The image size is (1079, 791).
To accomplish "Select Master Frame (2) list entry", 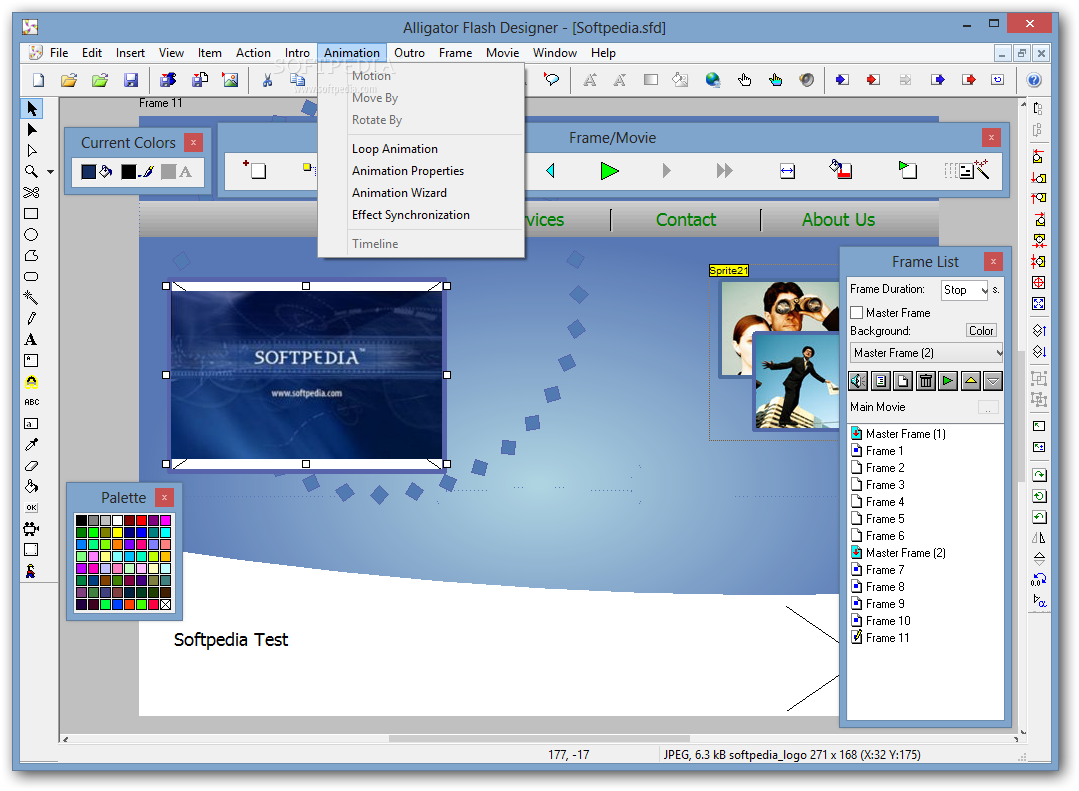I will pyautogui.click(x=905, y=553).
